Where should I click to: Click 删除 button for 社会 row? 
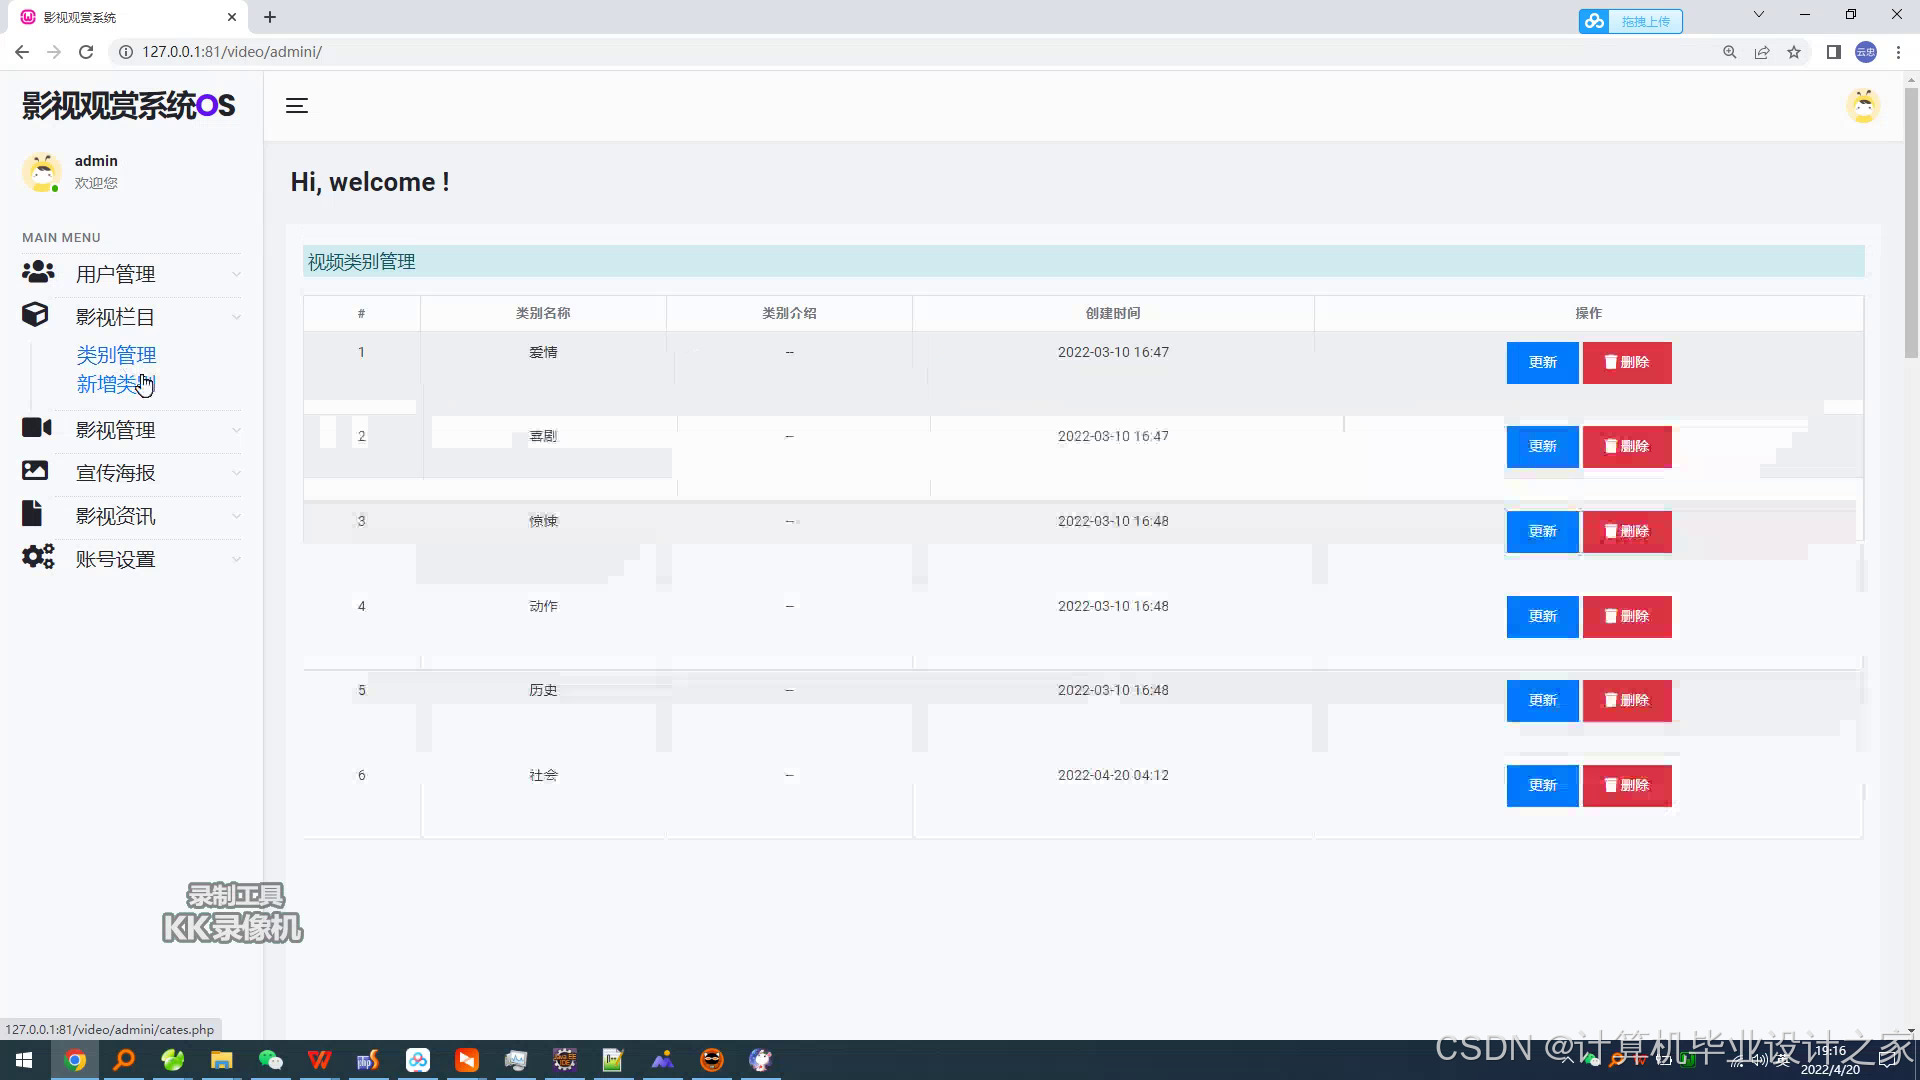click(x=1627, y=785)
